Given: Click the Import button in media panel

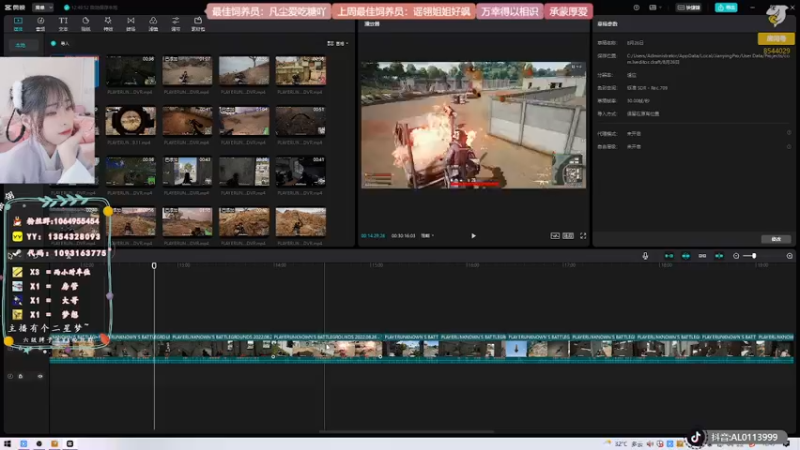Looking at the screenshot, I should pos(61,43).
